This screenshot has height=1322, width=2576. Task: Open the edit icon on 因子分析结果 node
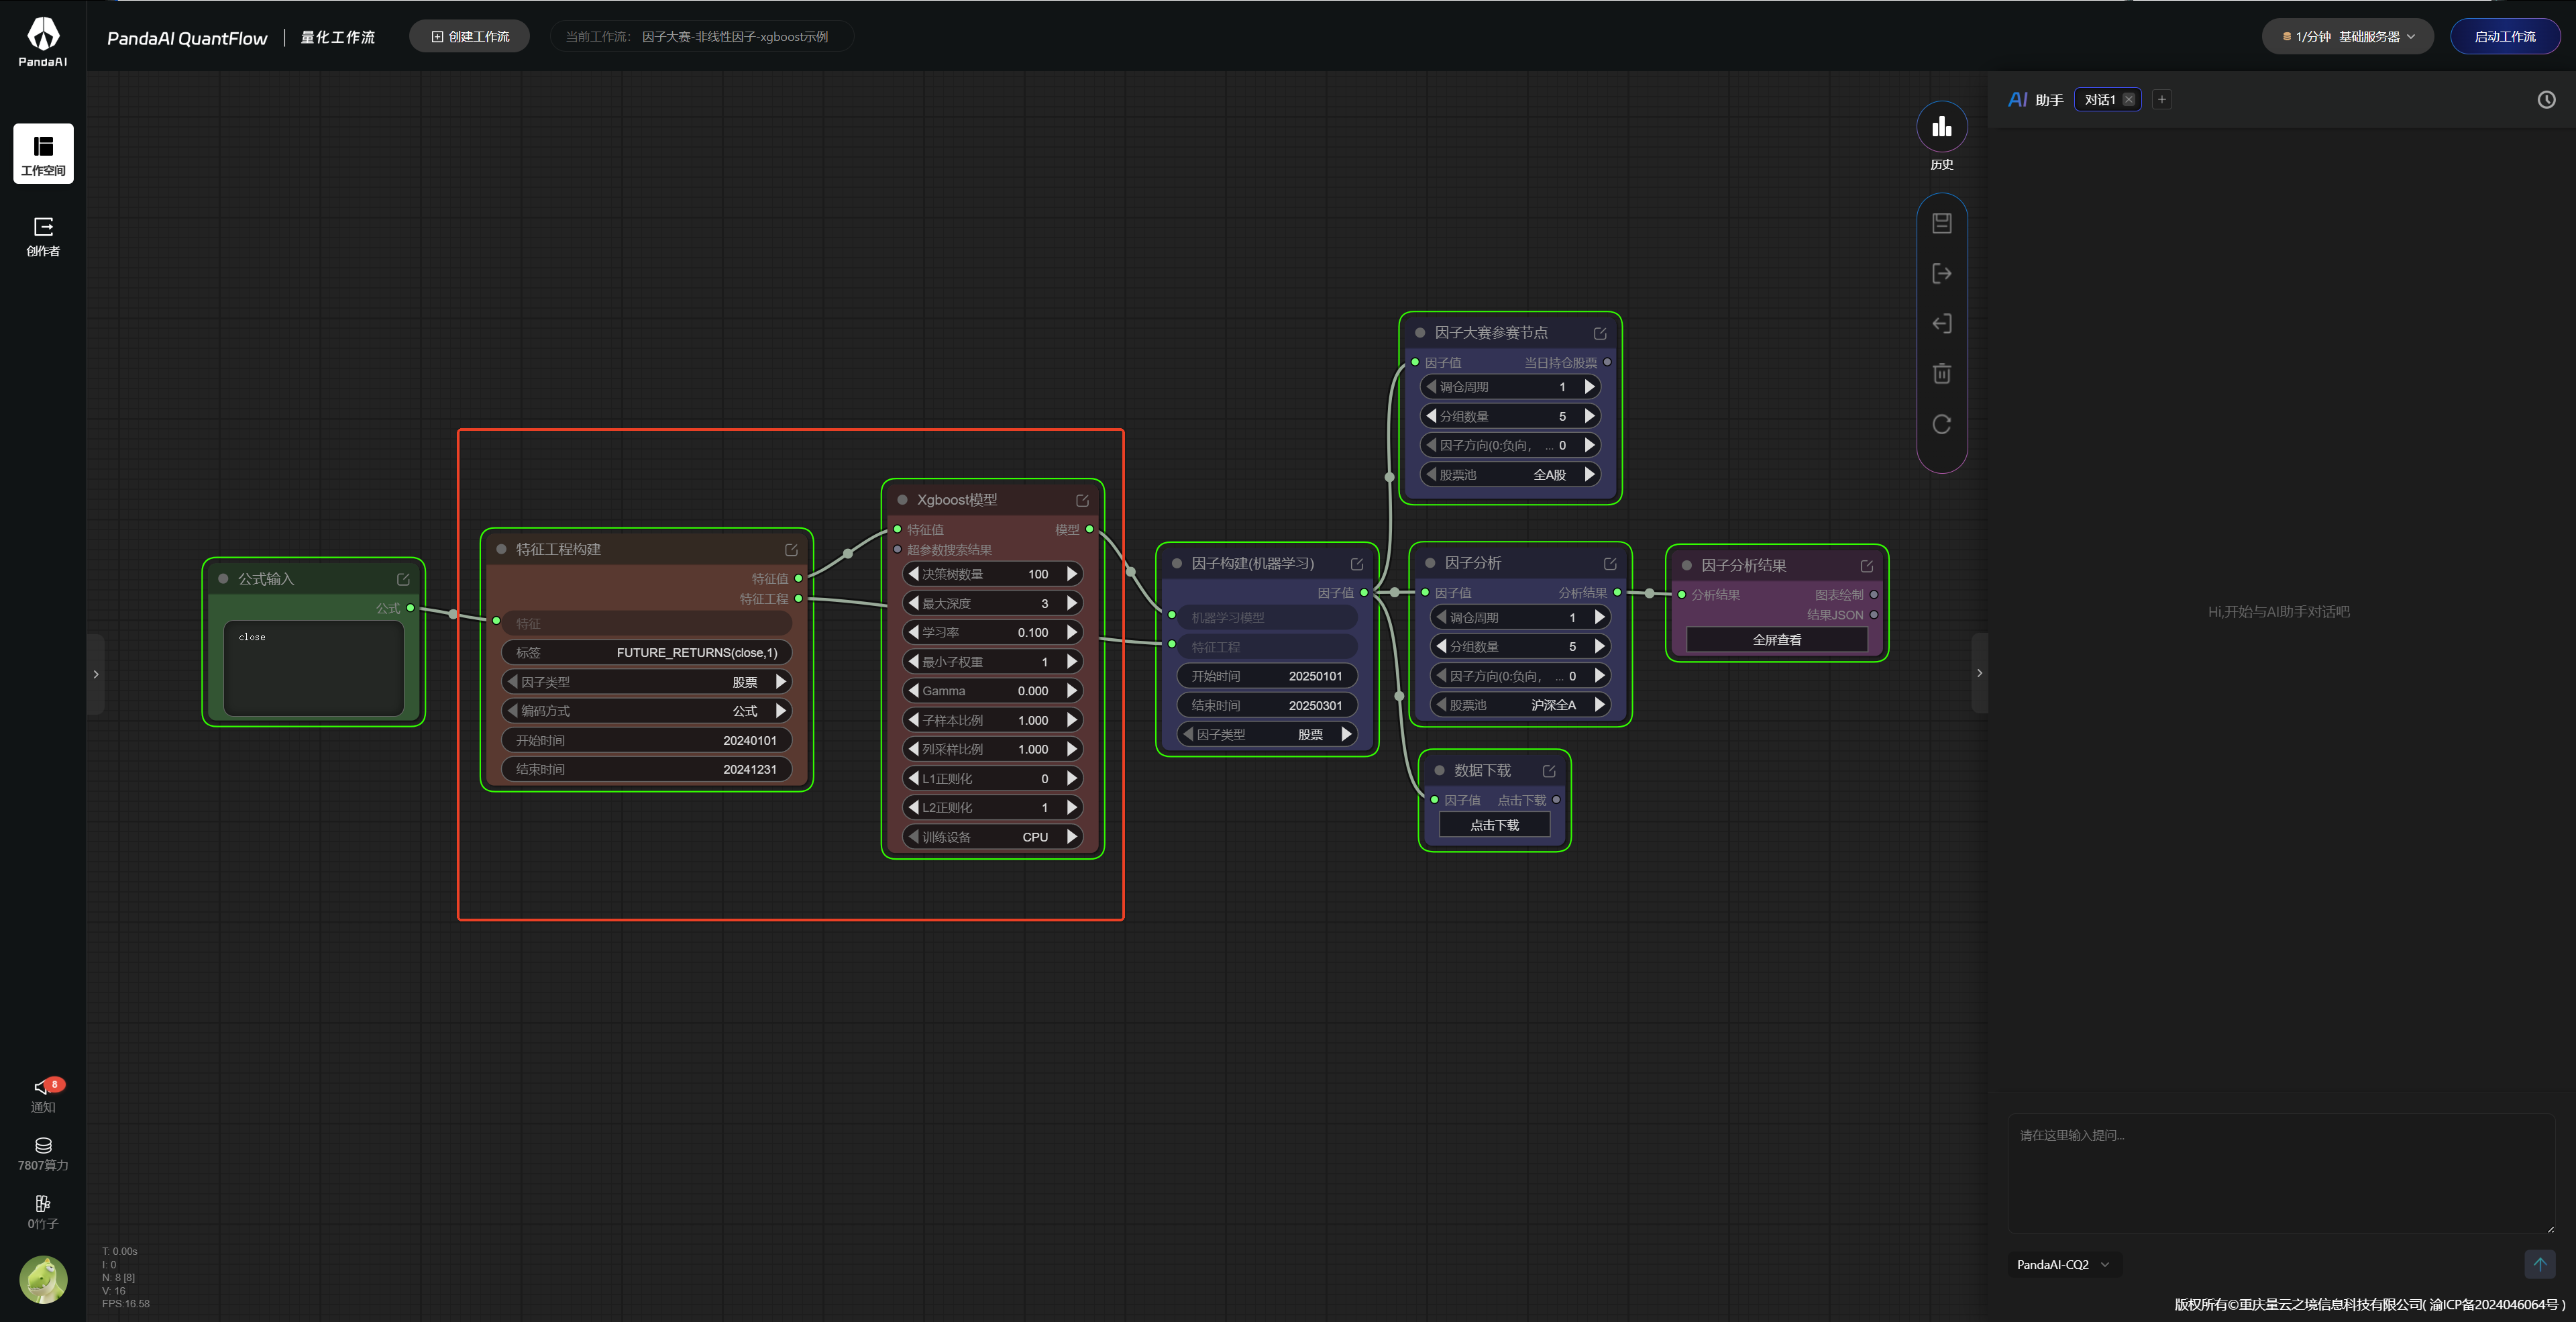pyautogui.click(x=1866, y=566)
